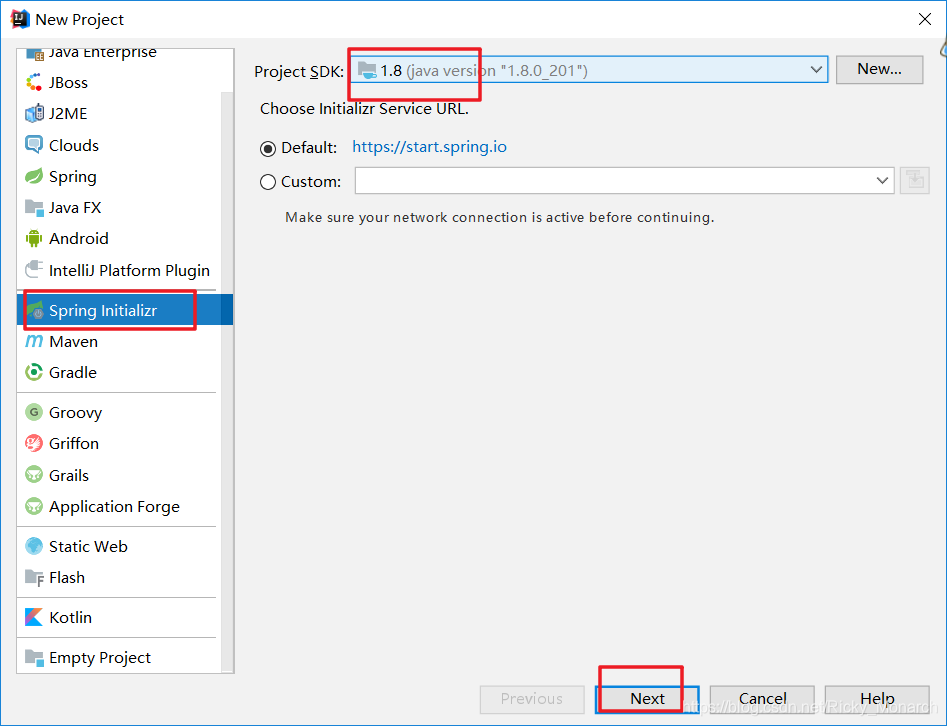Choose the J2ME project type
947x726 pixels.
point(120,114)
